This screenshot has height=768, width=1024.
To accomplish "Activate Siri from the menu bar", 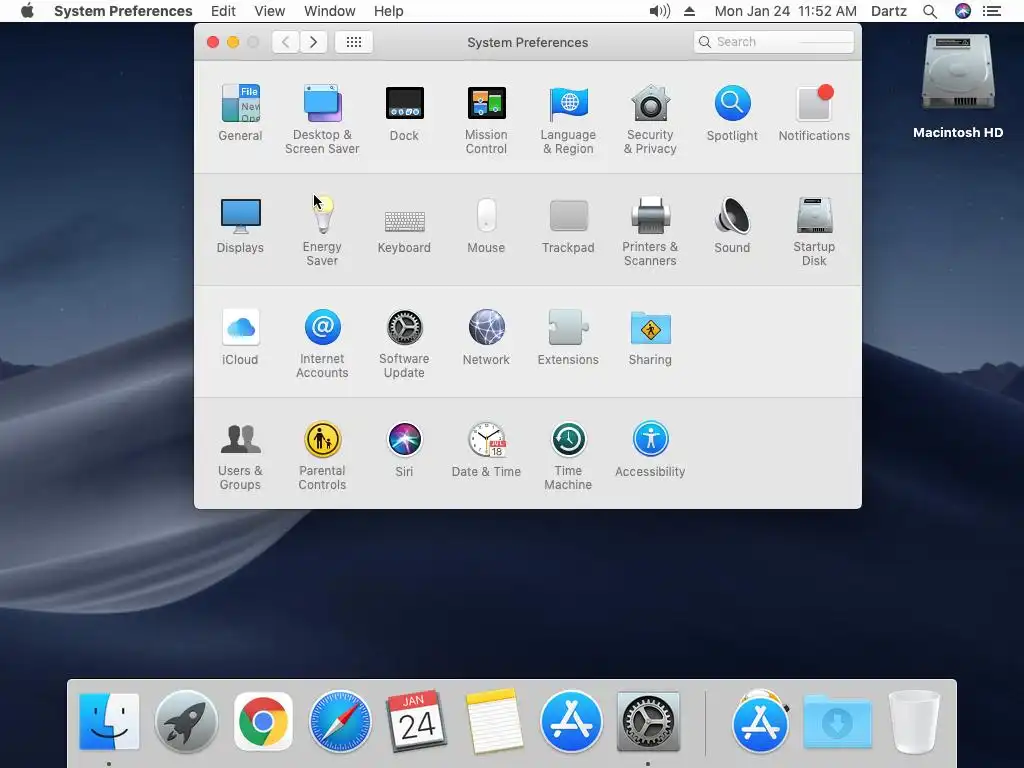I will (963, 11).
